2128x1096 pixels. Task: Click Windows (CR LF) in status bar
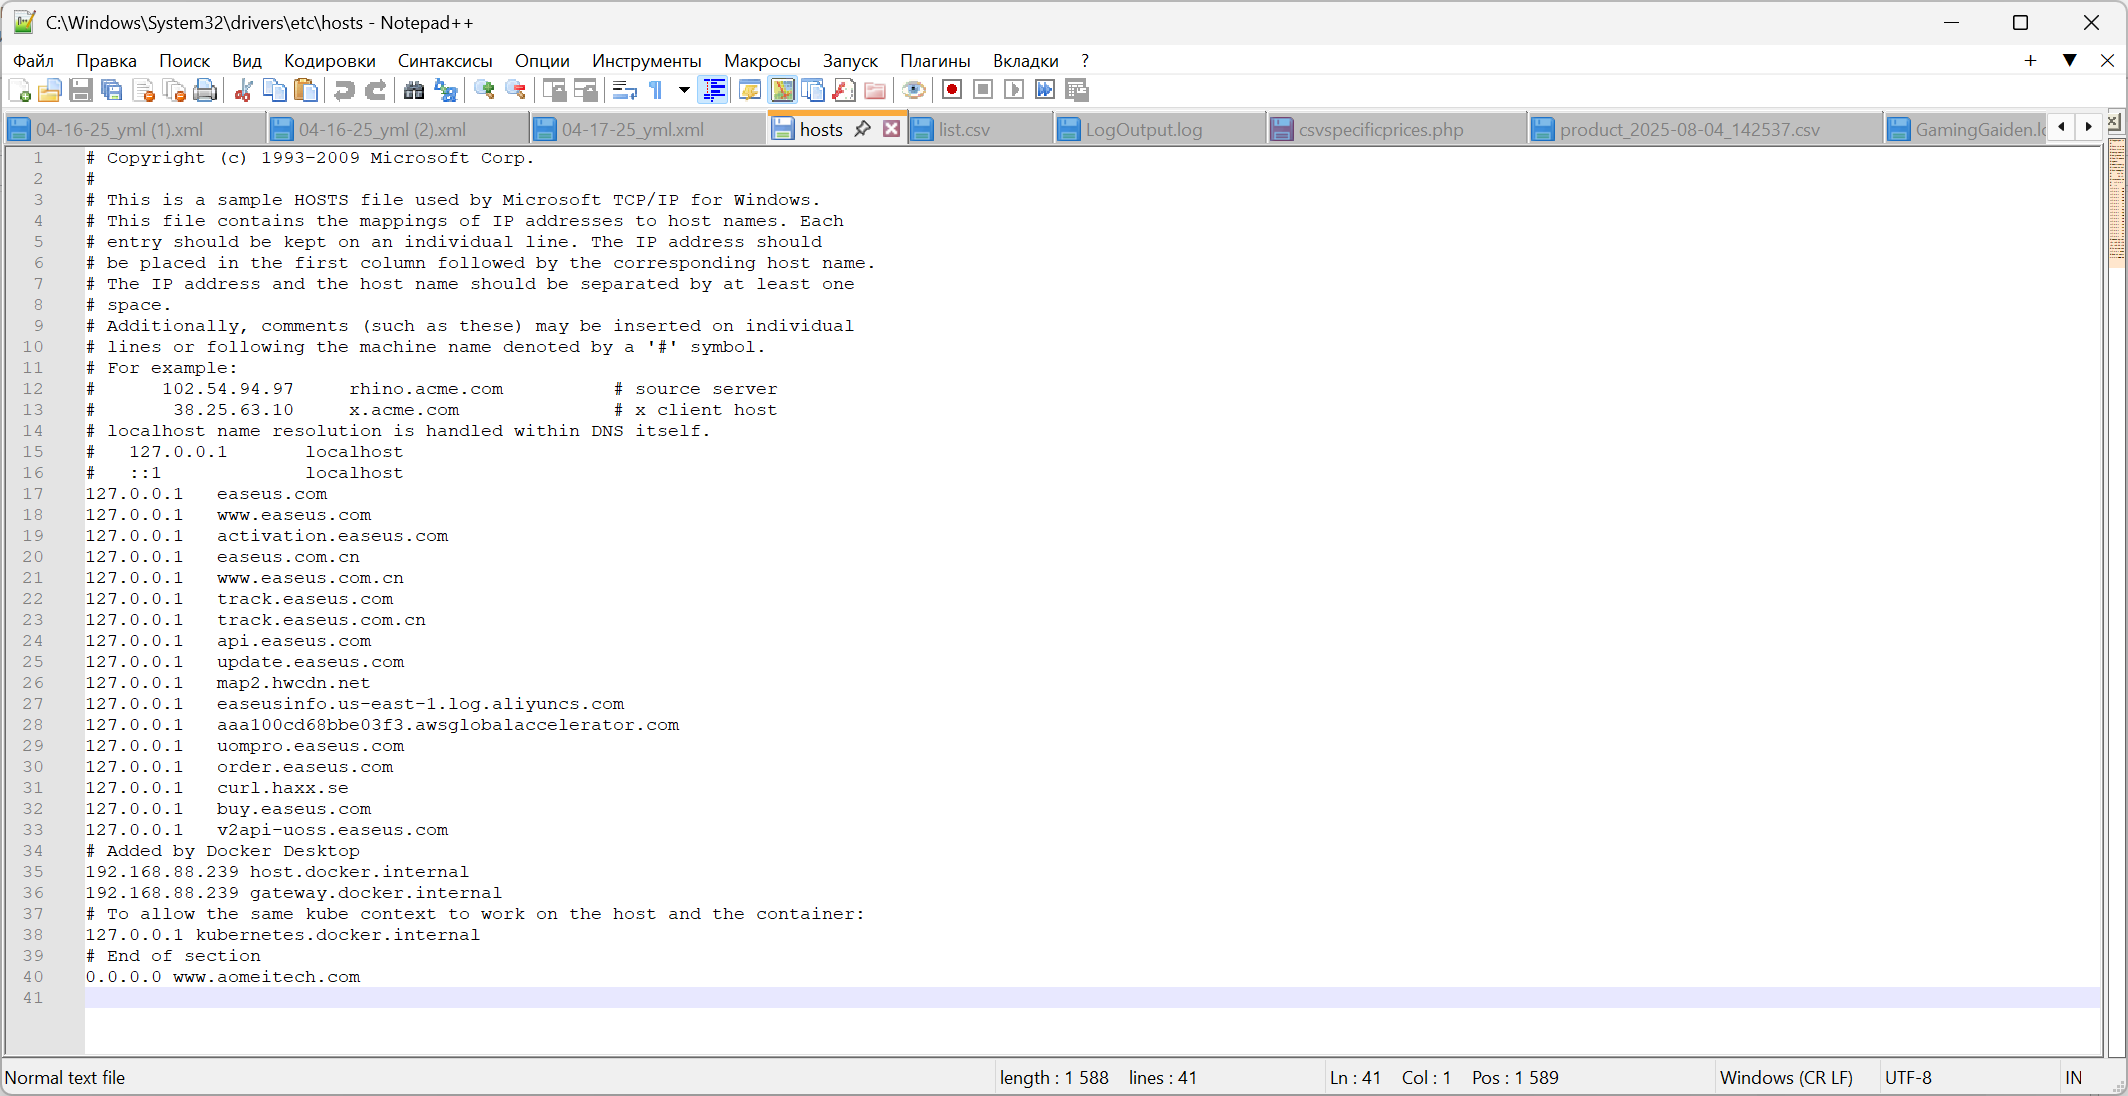1786,1077
